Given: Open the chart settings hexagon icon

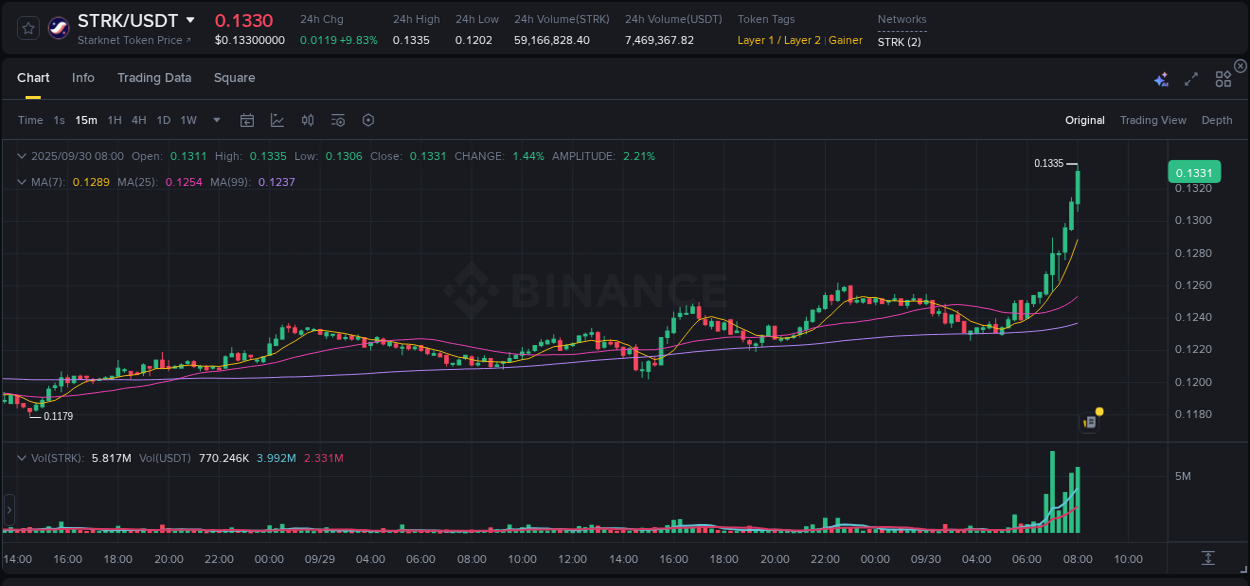Looking at the screenshot, I should (x=367, y=119).
